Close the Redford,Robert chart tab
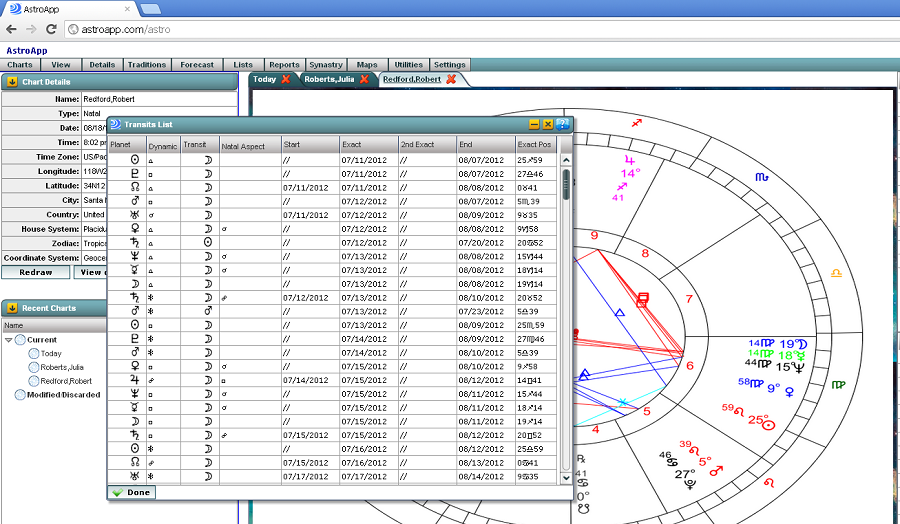This screenshot has width=900, height=524. coord(451,80)
